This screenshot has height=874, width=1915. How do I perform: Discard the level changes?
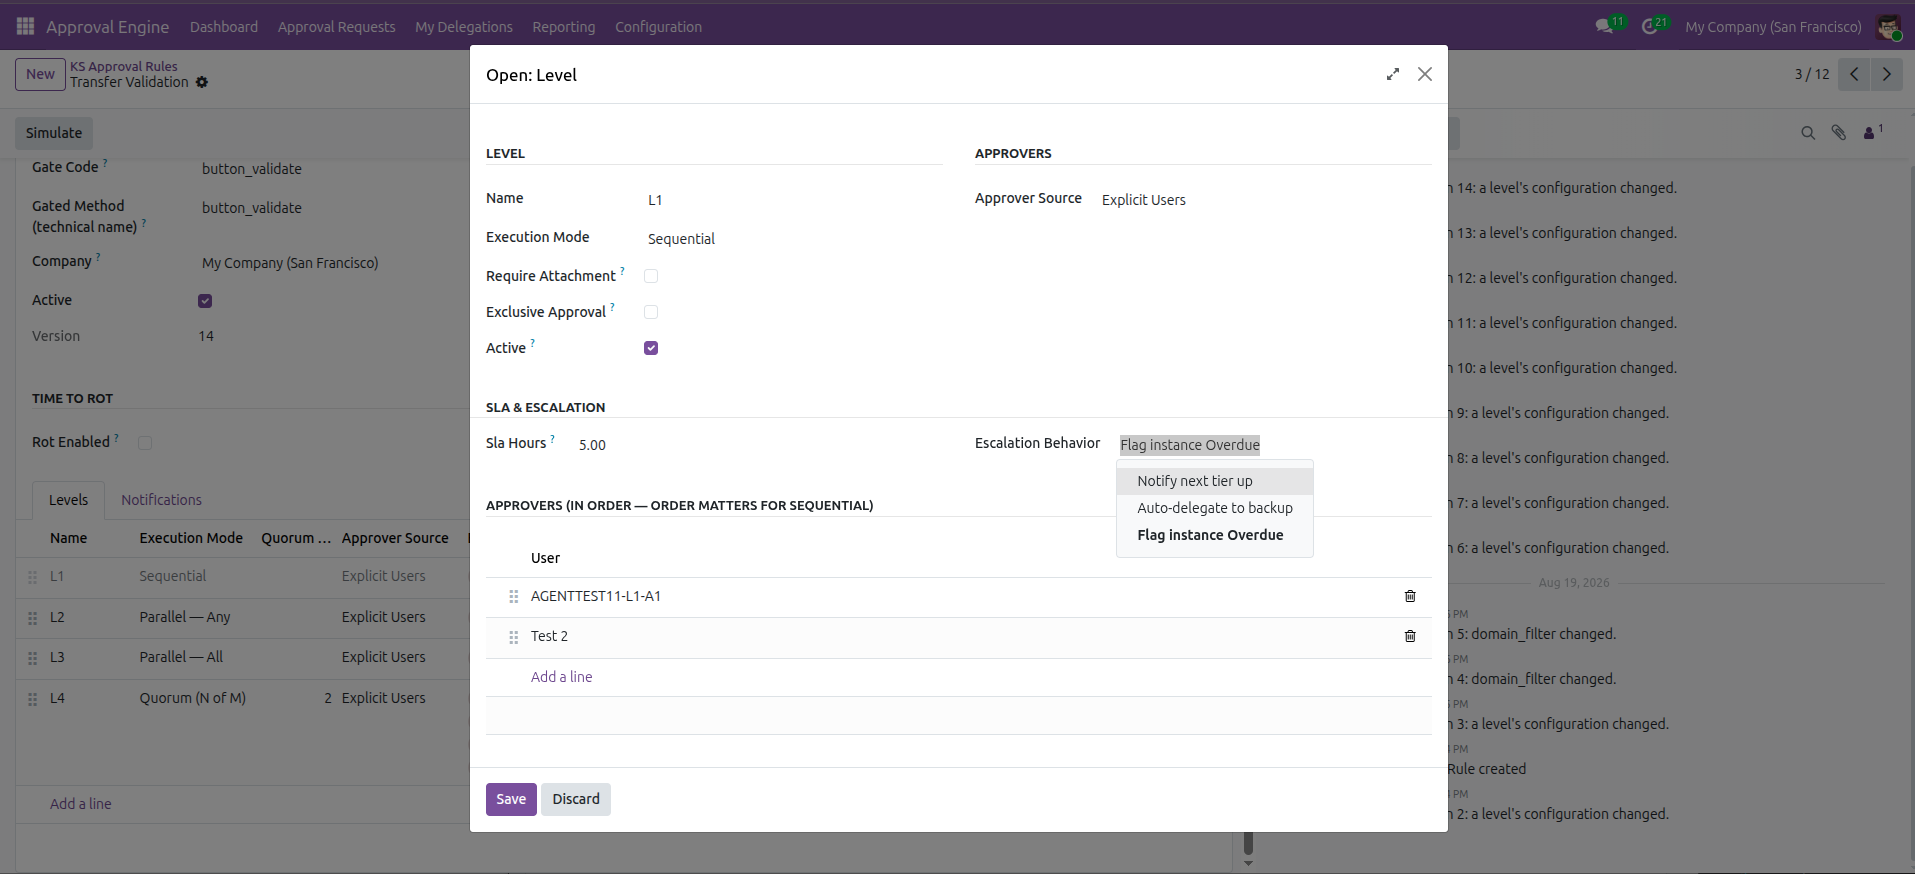pos(576,799)
